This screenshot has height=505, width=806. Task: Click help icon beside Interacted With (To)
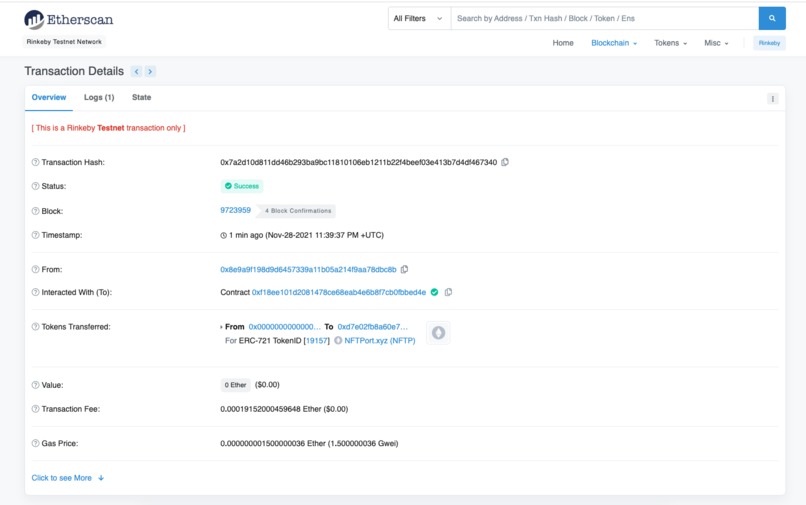point(35,292)
